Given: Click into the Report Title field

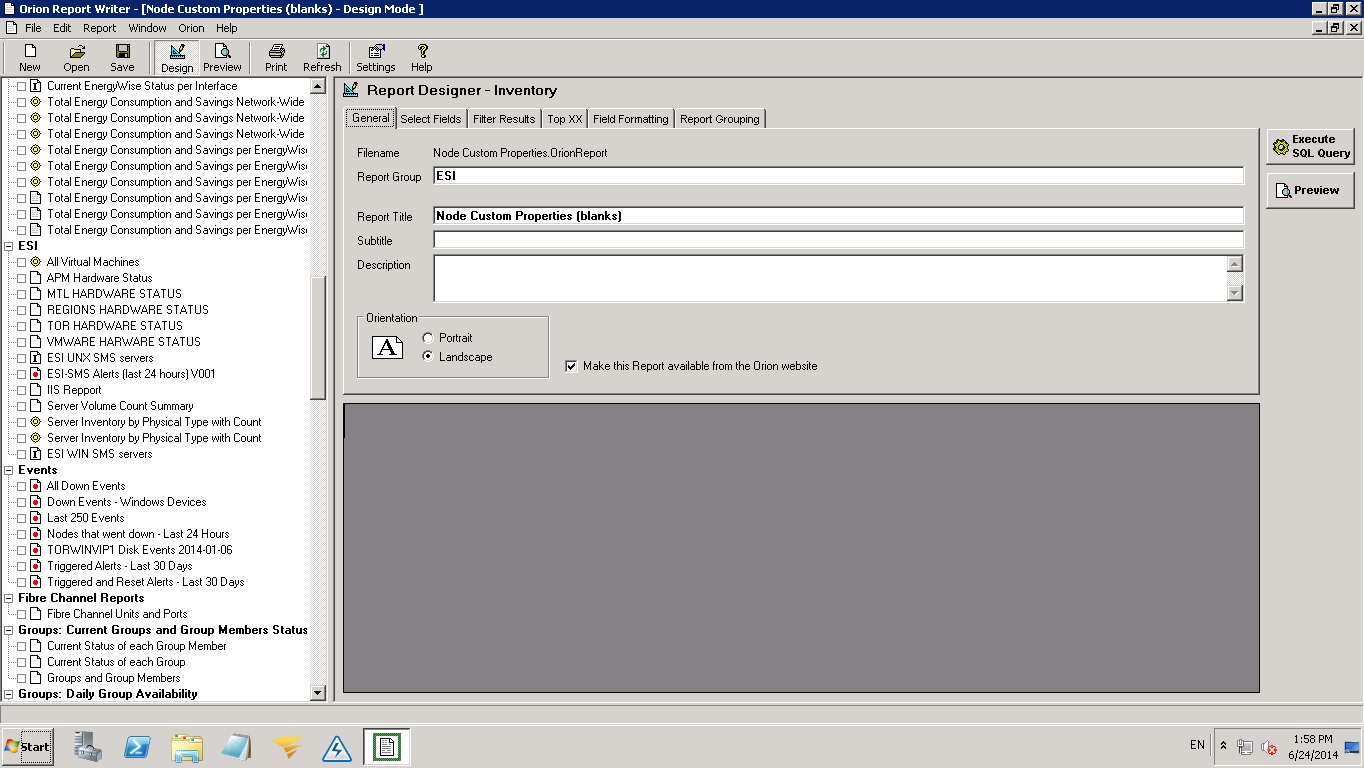Looking at the screenshot, I should pyautogui.click(x=838, y=216).
